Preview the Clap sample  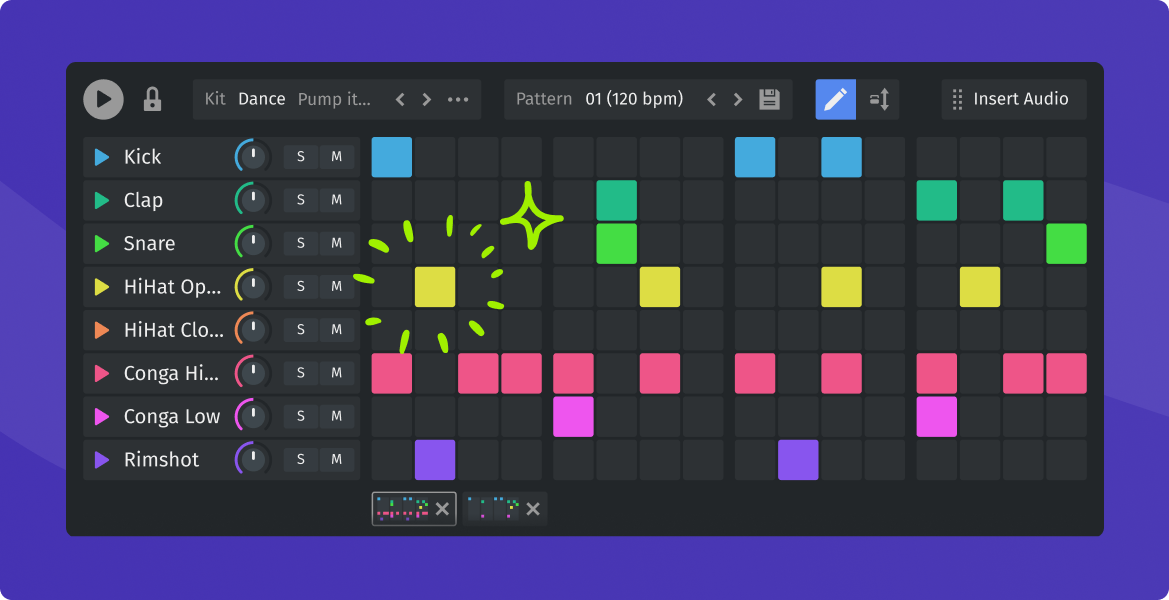[x=102, y=200]
